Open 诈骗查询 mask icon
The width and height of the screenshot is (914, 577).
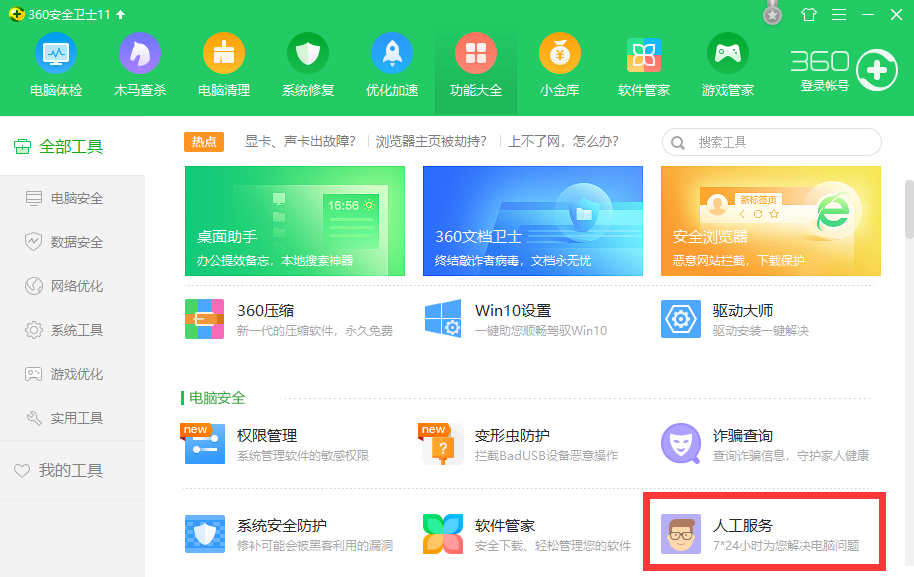(x=681, y=444)
